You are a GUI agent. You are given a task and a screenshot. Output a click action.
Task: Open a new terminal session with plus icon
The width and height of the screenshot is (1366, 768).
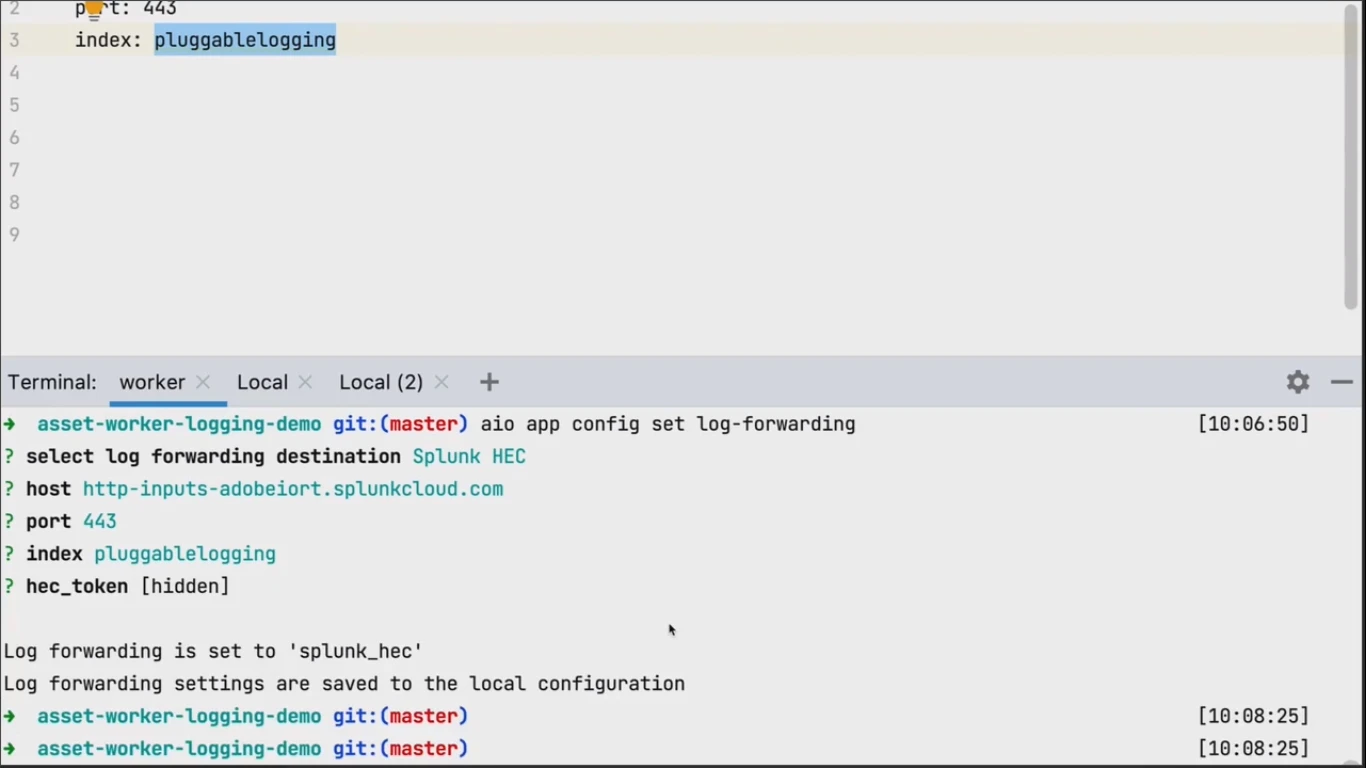click(488, 382)
